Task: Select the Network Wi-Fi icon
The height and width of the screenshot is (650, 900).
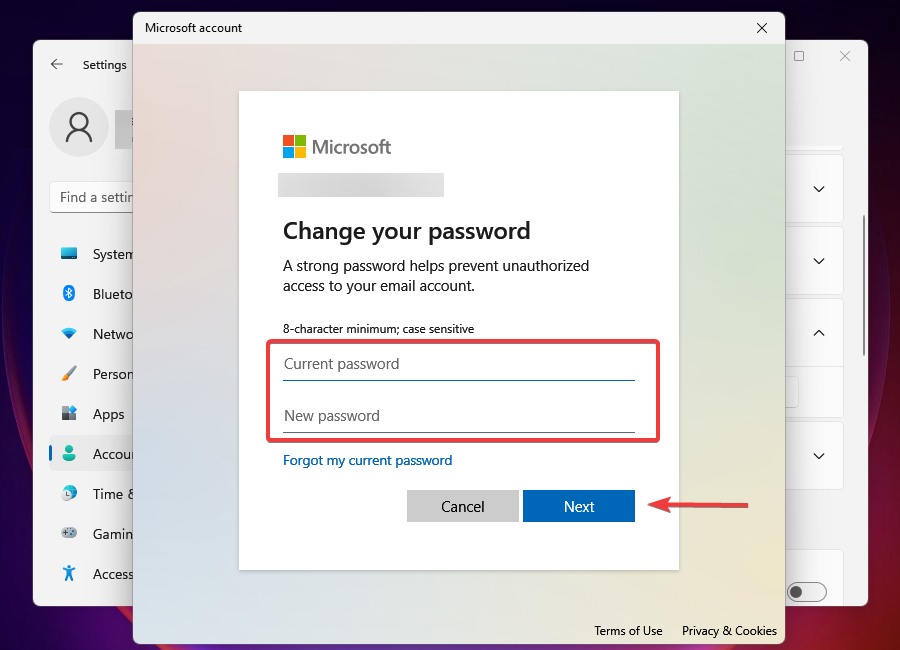Action: coord(69,334)
